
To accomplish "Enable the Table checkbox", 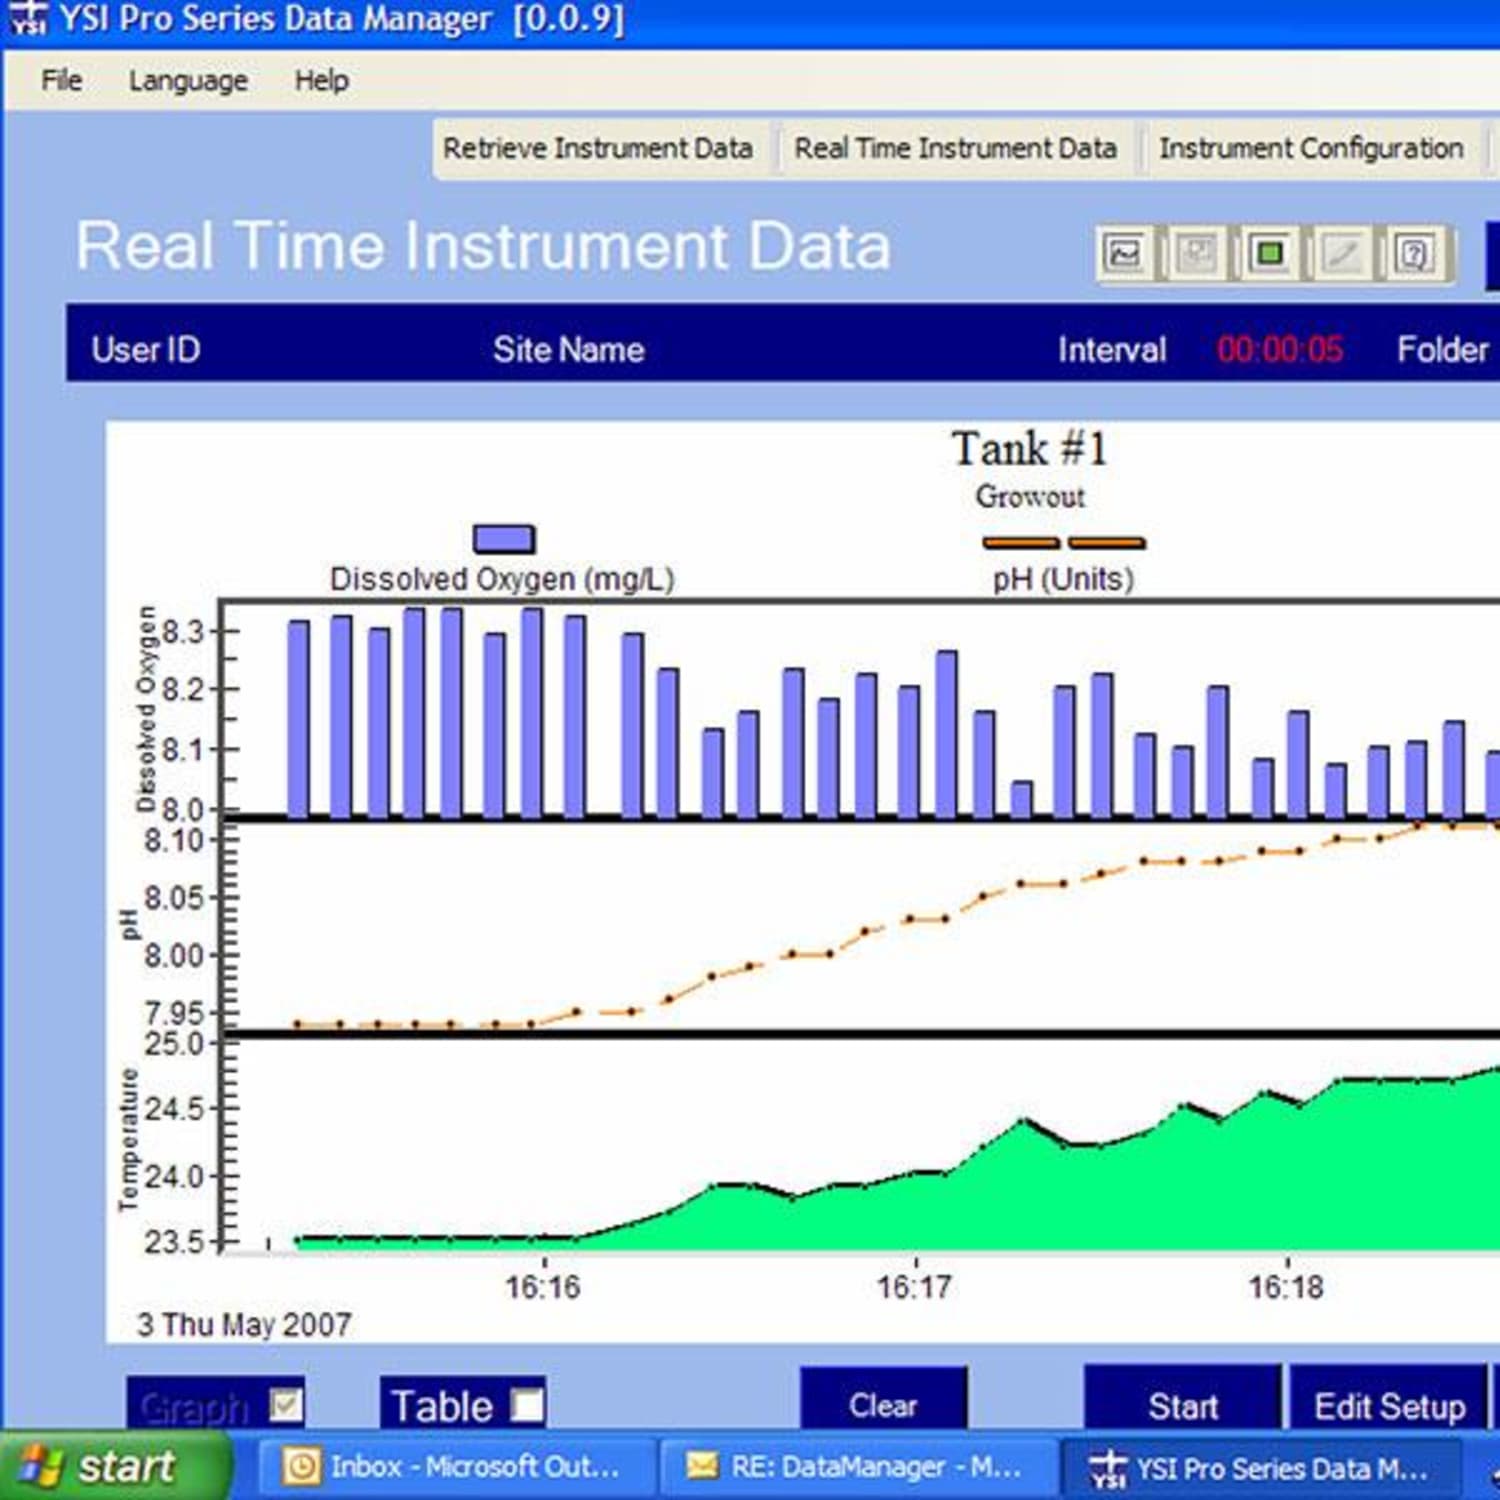I will (523, 1404).
